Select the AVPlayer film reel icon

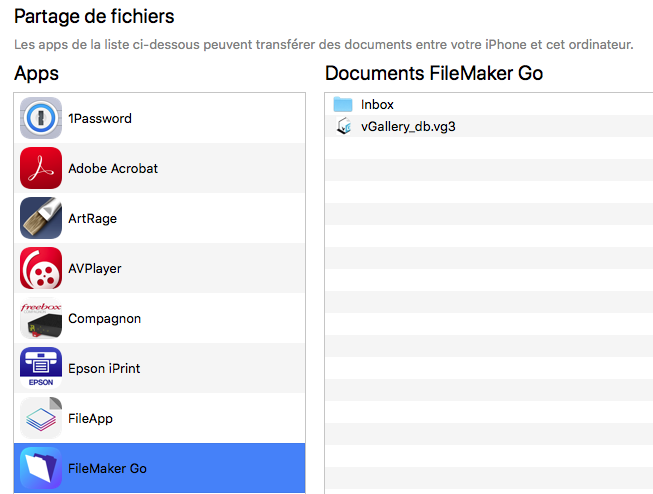pos(41,268)
